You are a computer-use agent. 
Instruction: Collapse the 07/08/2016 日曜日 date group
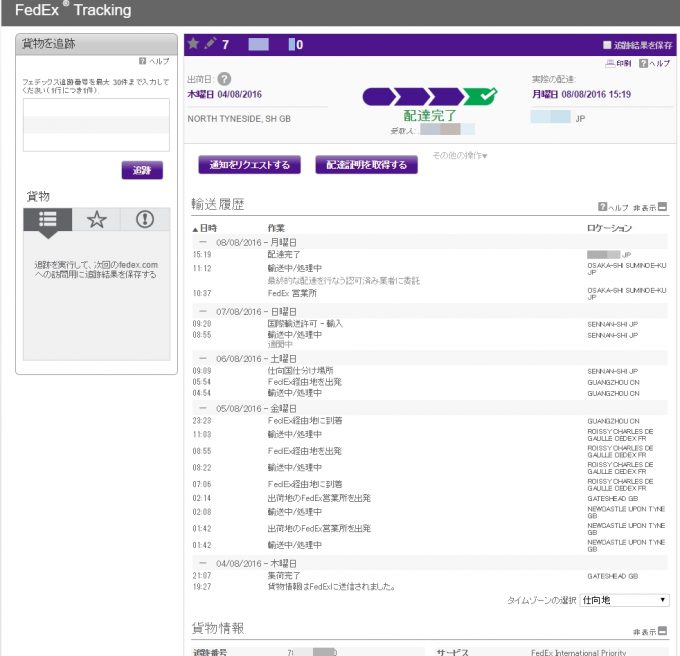tap(203, 311)
